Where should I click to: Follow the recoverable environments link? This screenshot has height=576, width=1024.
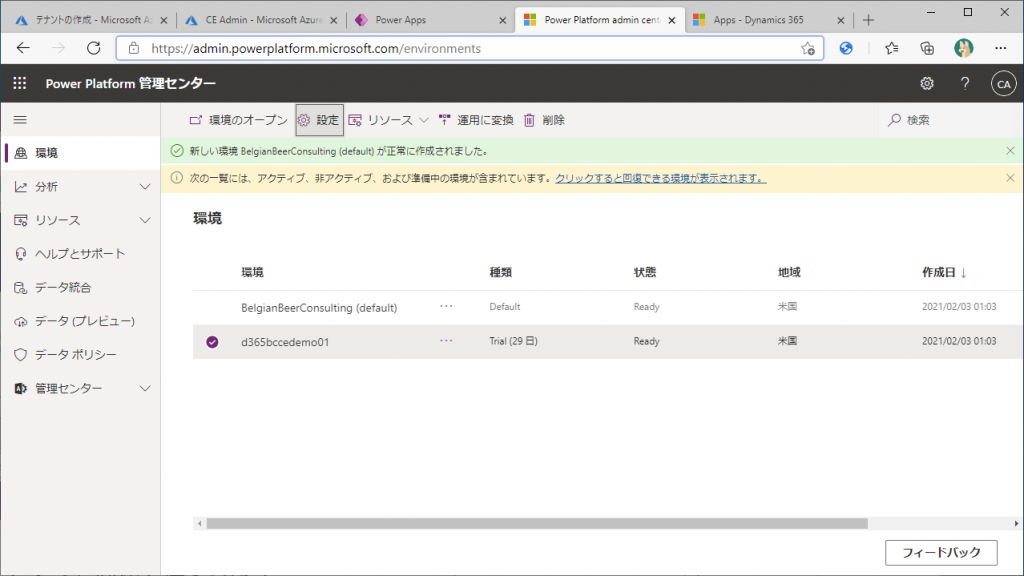(660, 178)
